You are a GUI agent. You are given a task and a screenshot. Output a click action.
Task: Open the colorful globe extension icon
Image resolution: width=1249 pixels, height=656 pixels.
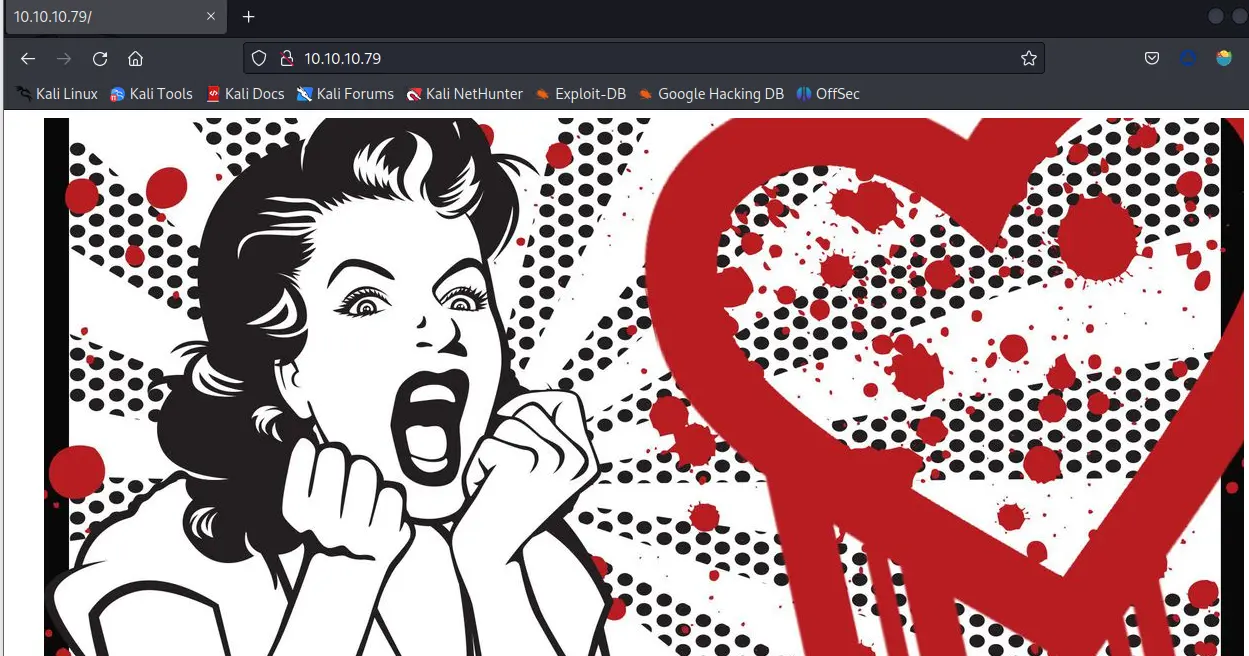click(x=1224, y=59)
